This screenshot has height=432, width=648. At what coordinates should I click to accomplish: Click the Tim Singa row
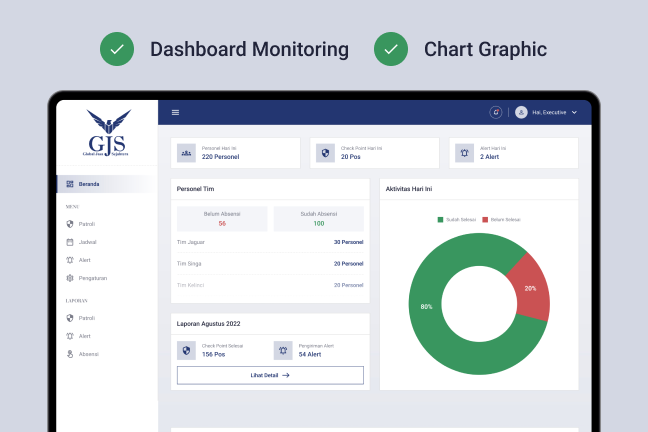(270, 264)
